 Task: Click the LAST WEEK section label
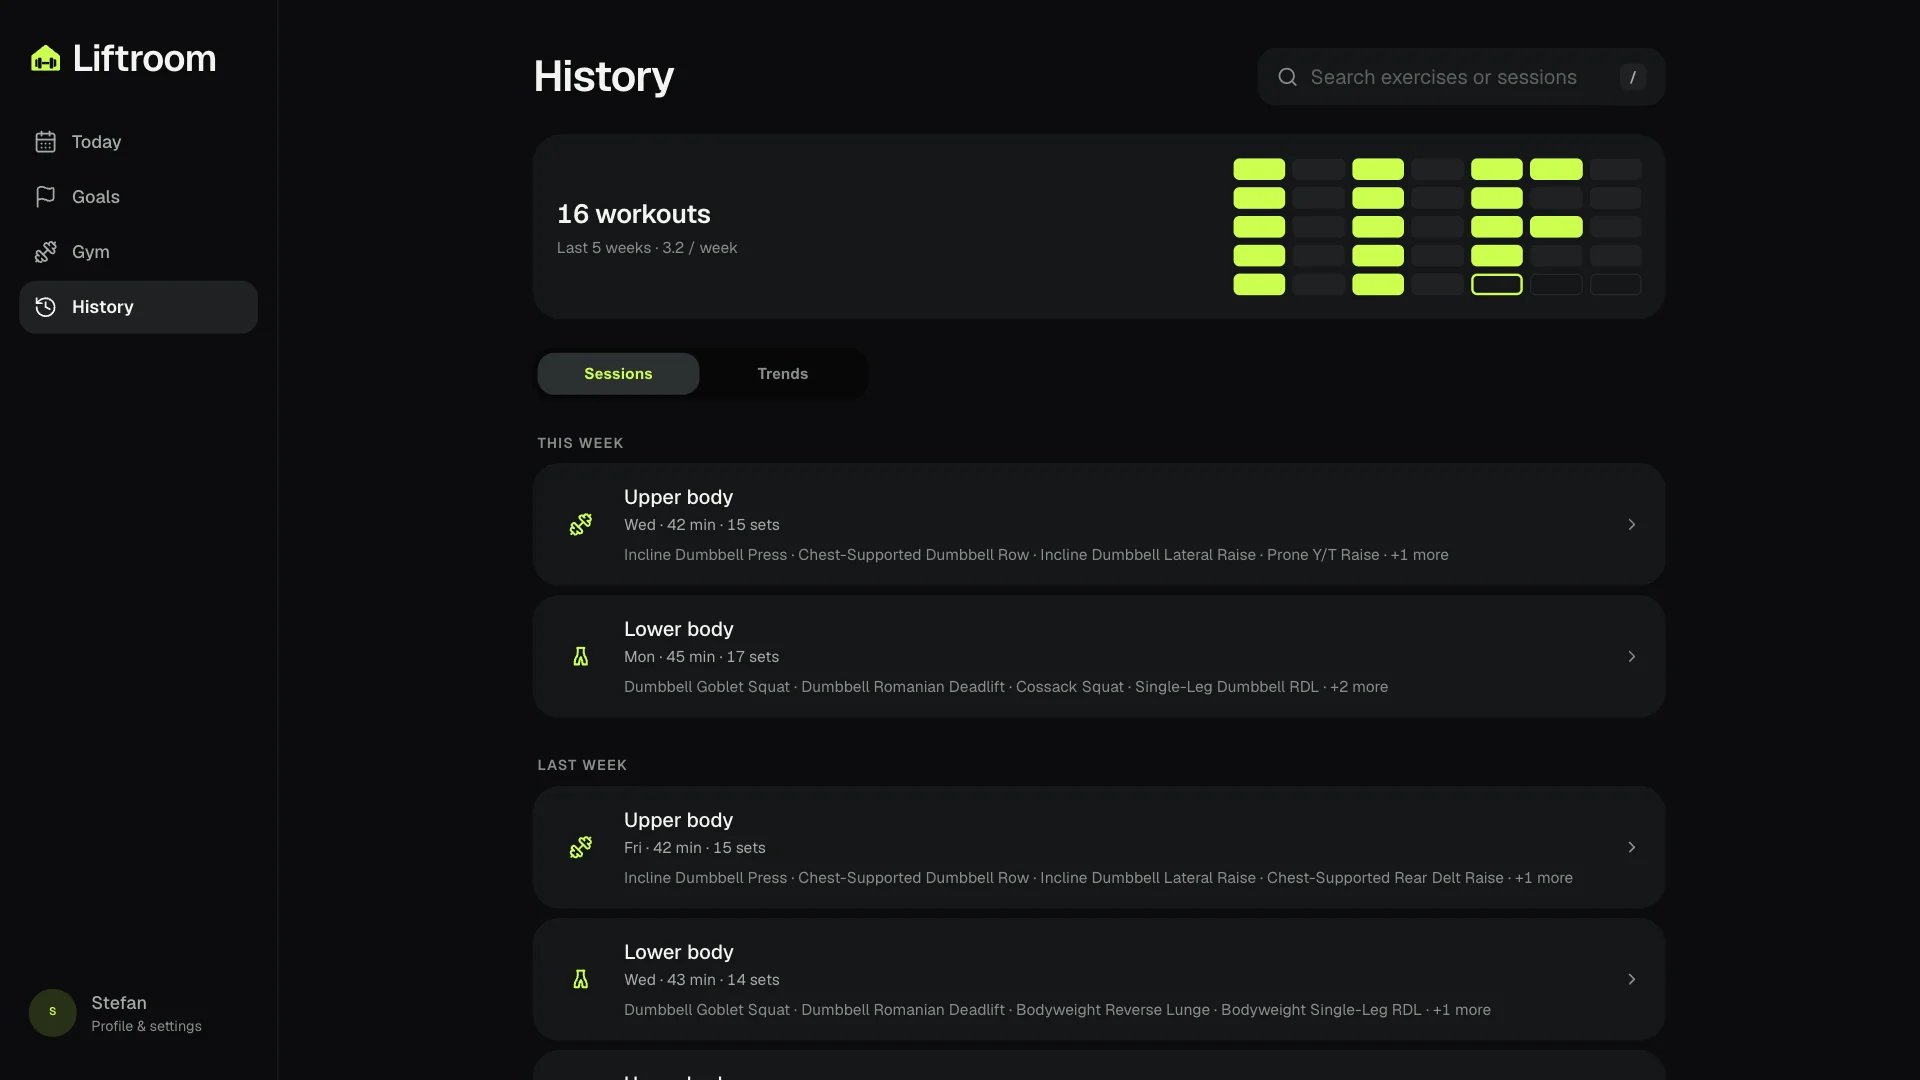click(582, 765)
